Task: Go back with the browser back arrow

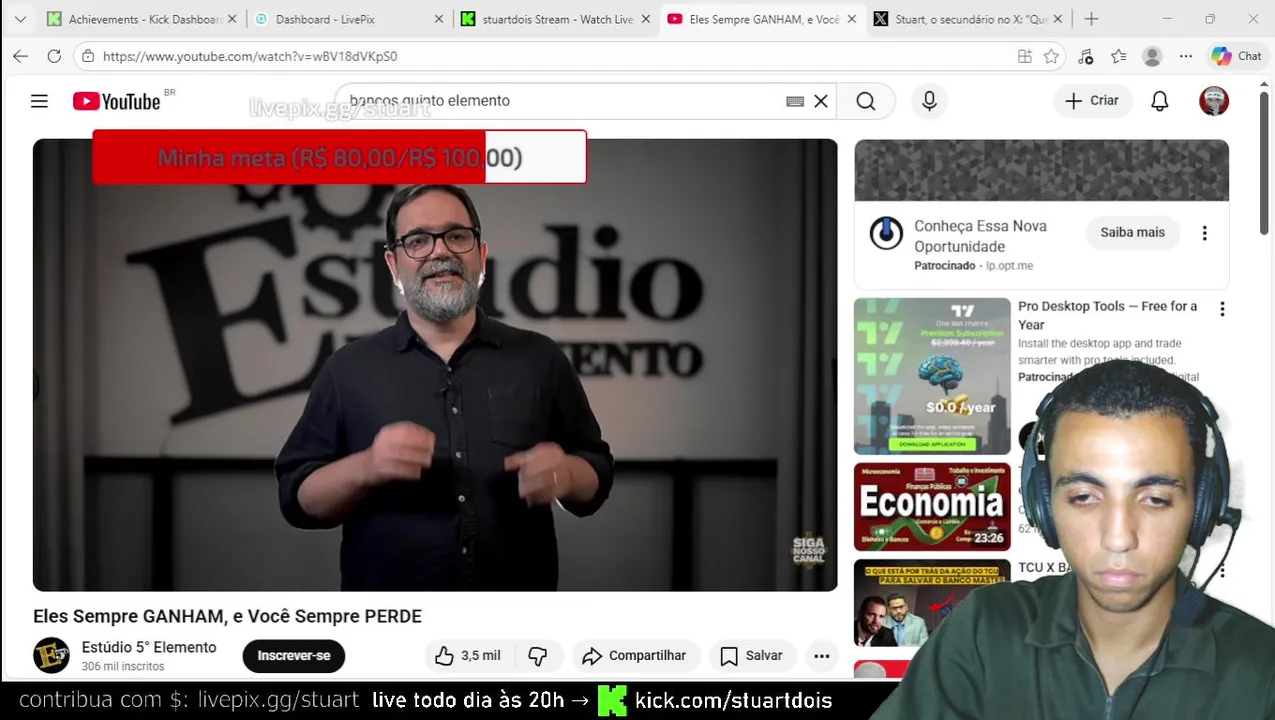Action: 21,56
